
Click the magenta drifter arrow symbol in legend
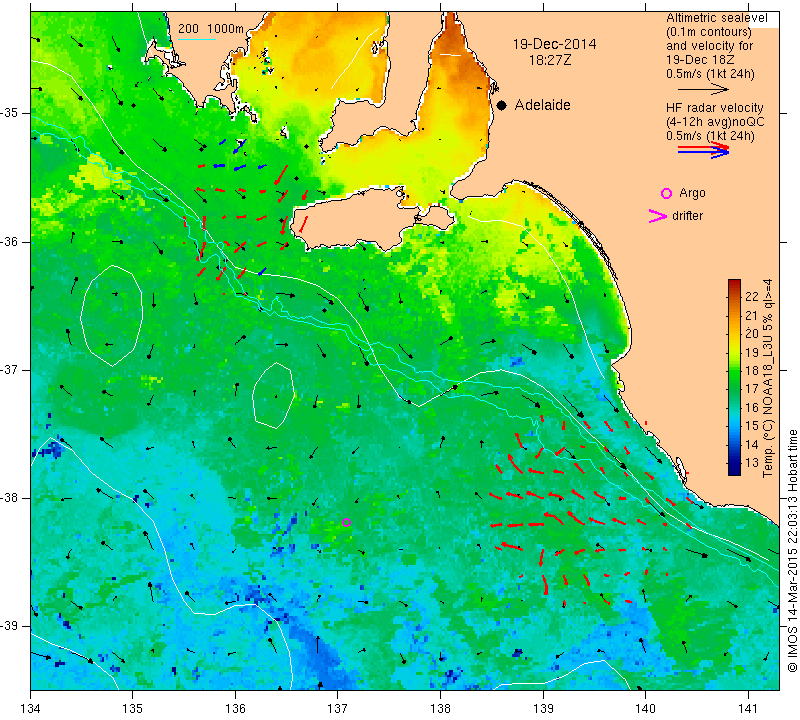[657, 216]
